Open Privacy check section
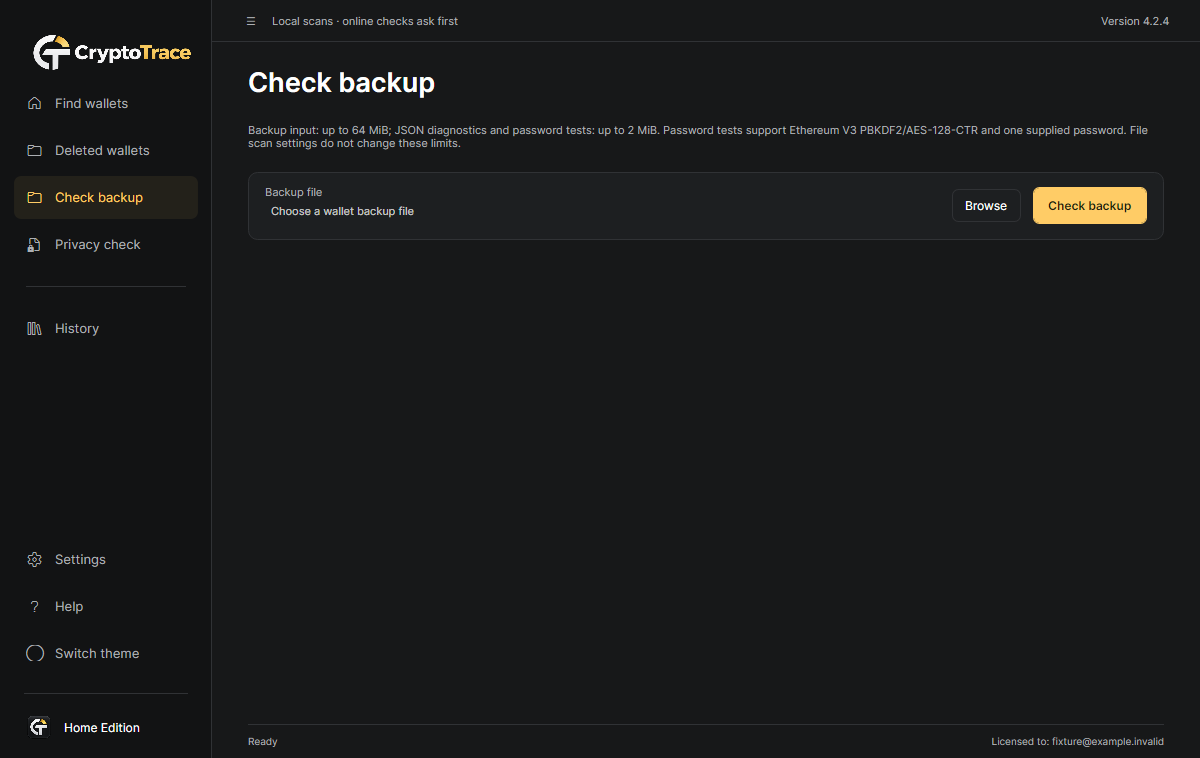 (106, 244)
